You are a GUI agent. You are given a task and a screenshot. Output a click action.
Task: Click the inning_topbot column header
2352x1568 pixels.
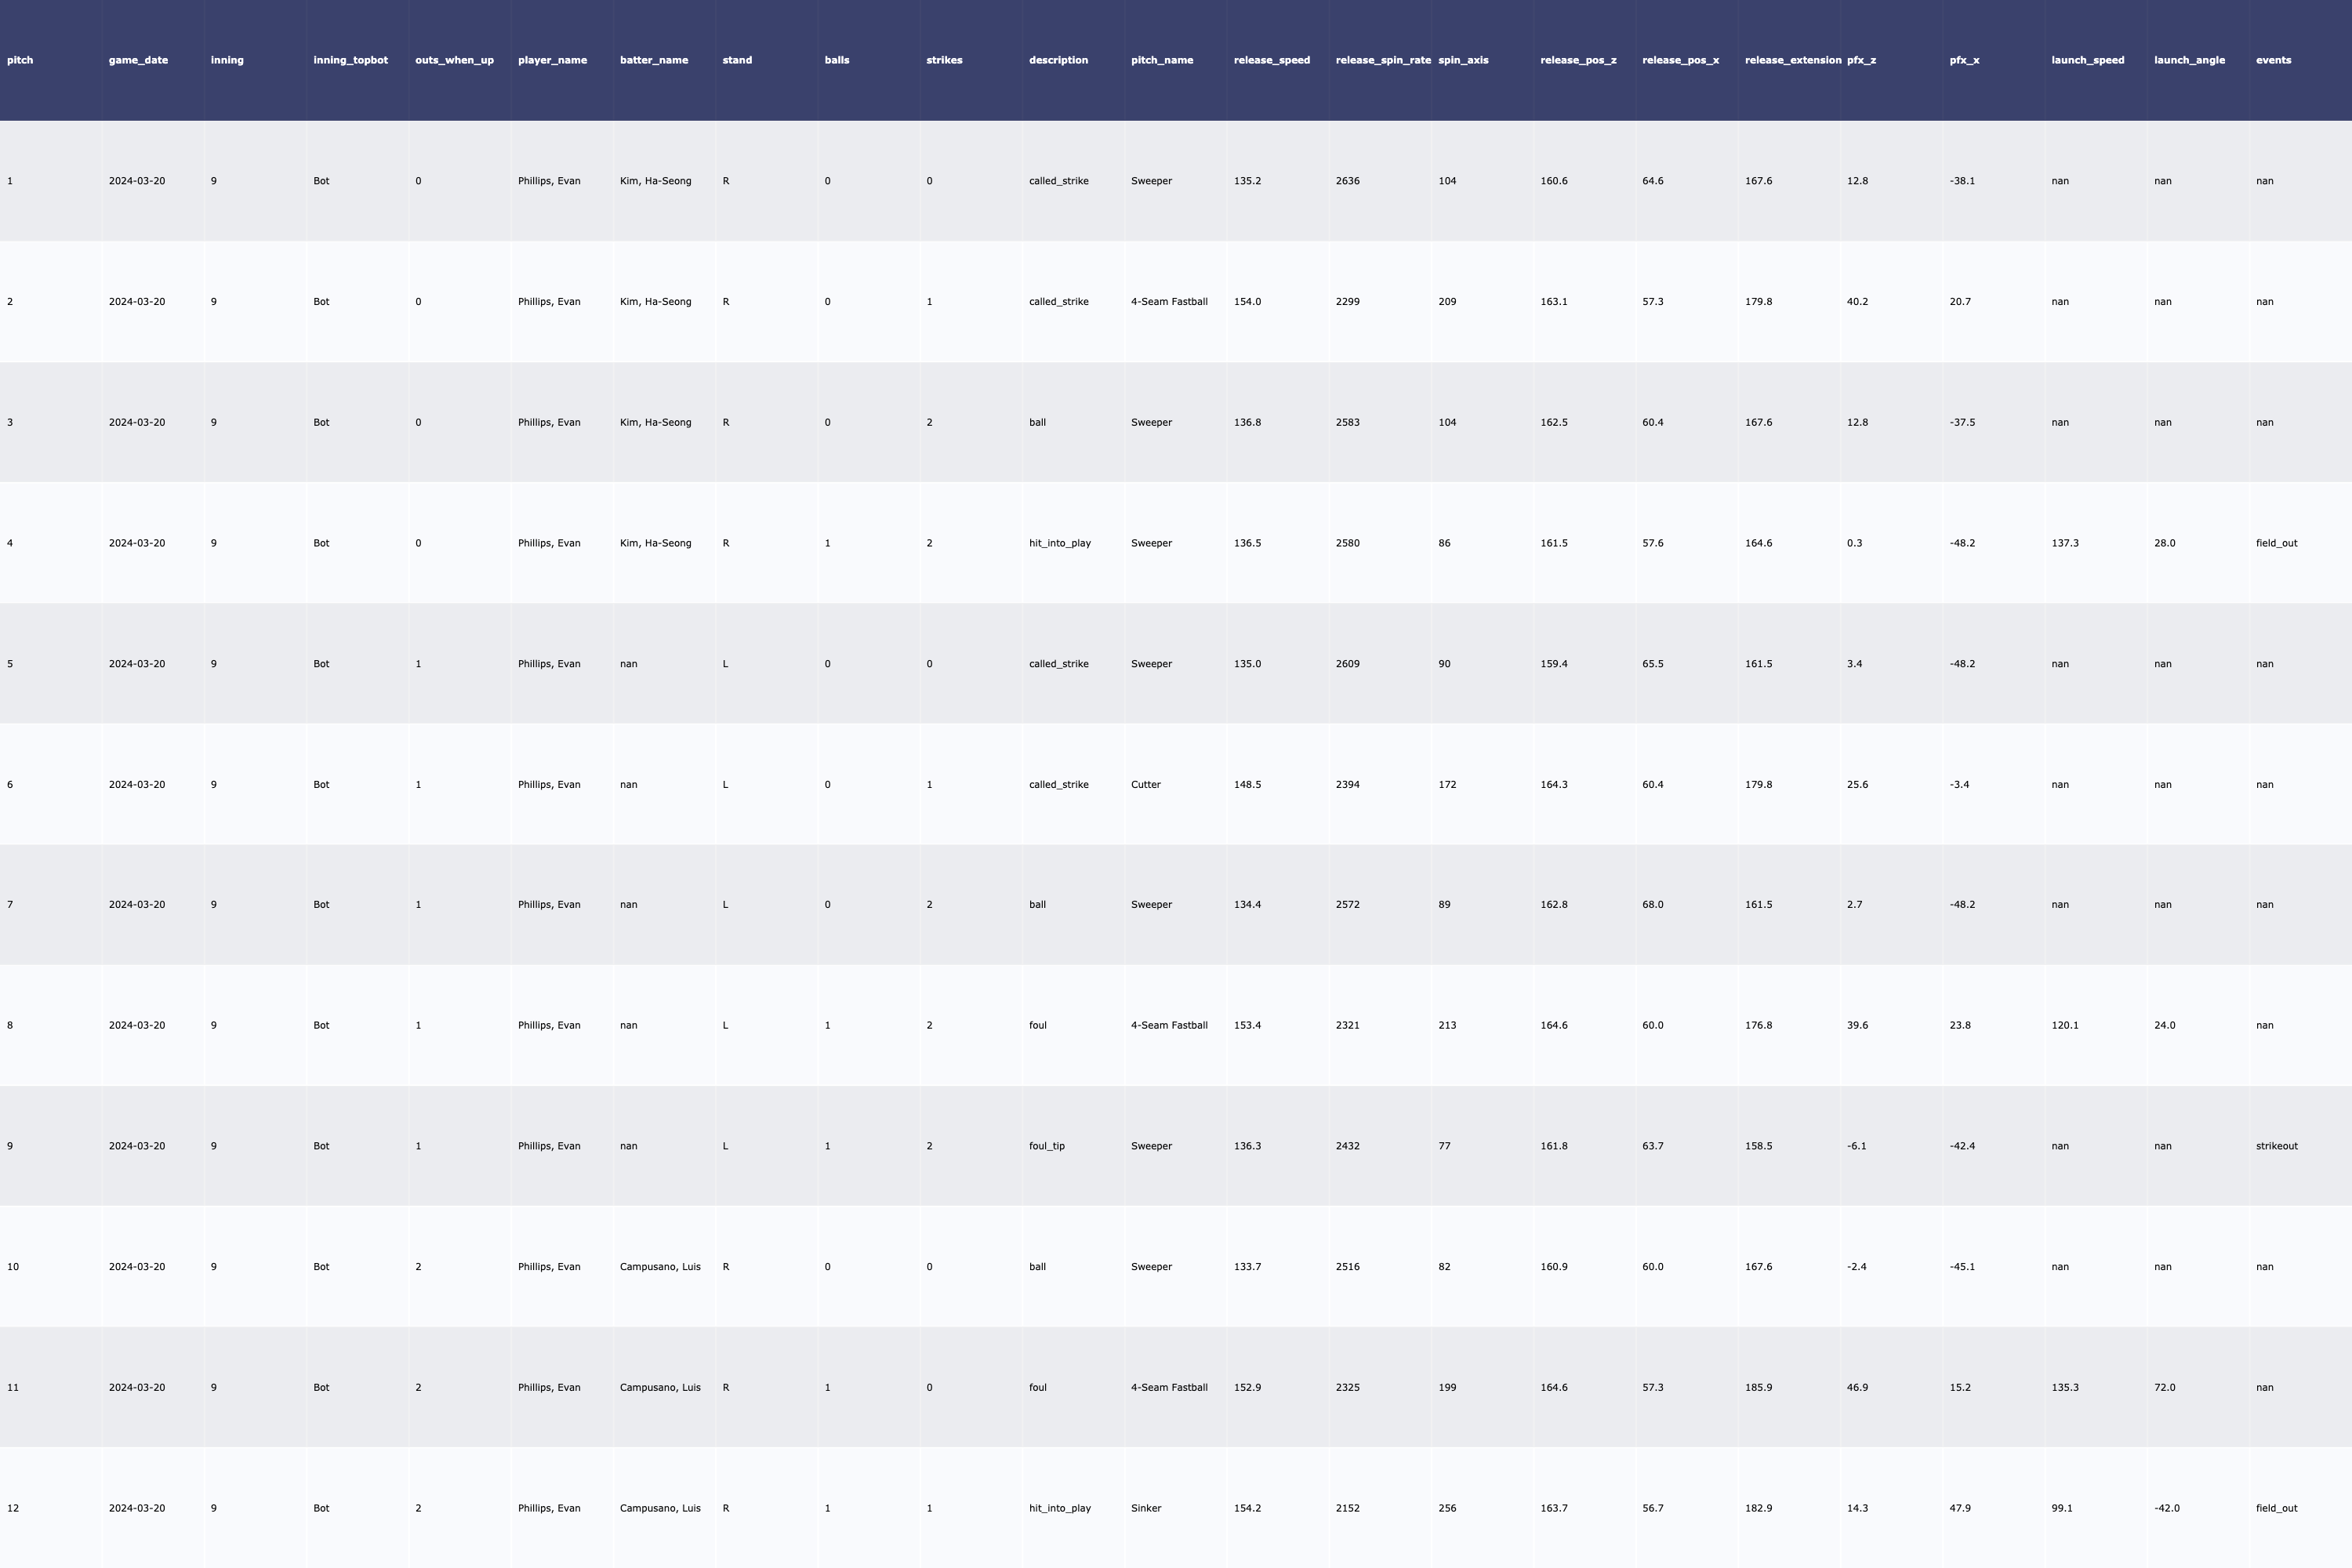350,60
